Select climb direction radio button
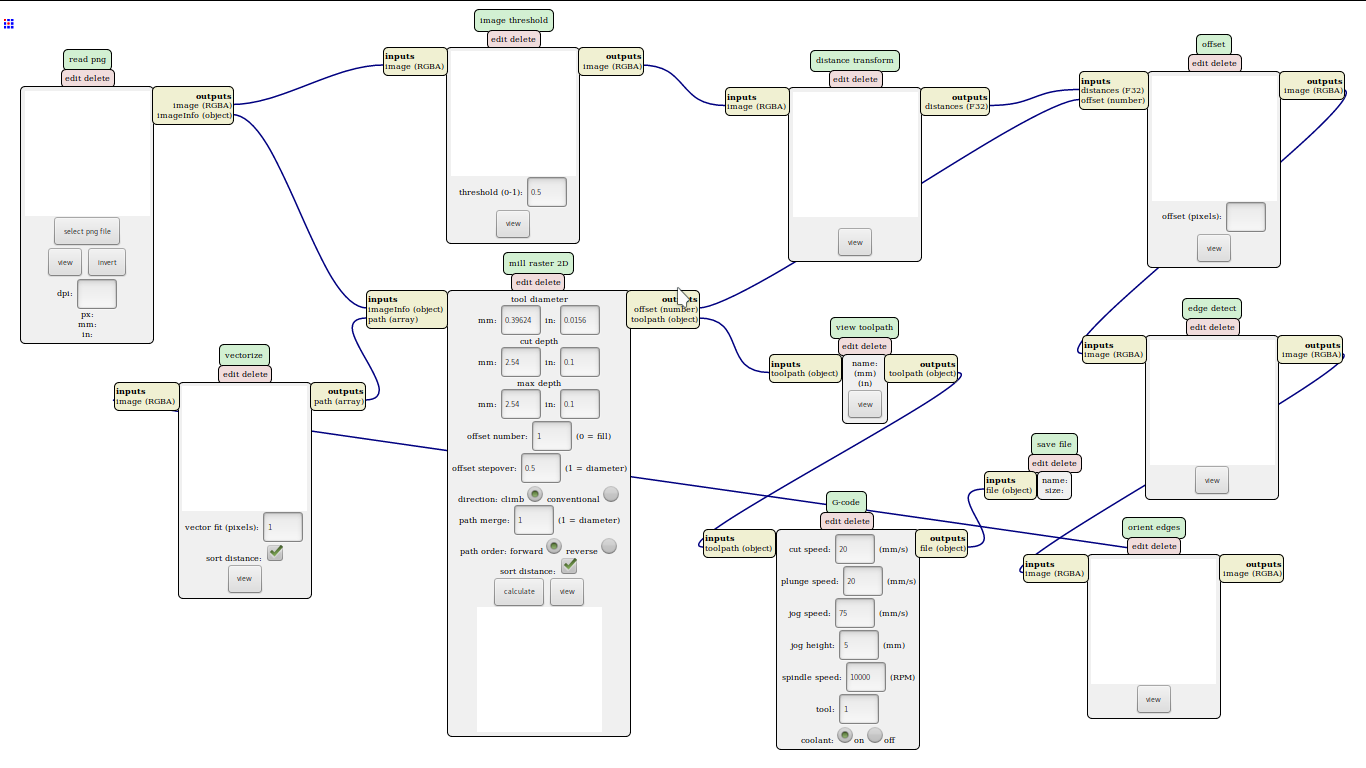The image size is (1366, 768). pyautogui.click(x=535, y=494)
